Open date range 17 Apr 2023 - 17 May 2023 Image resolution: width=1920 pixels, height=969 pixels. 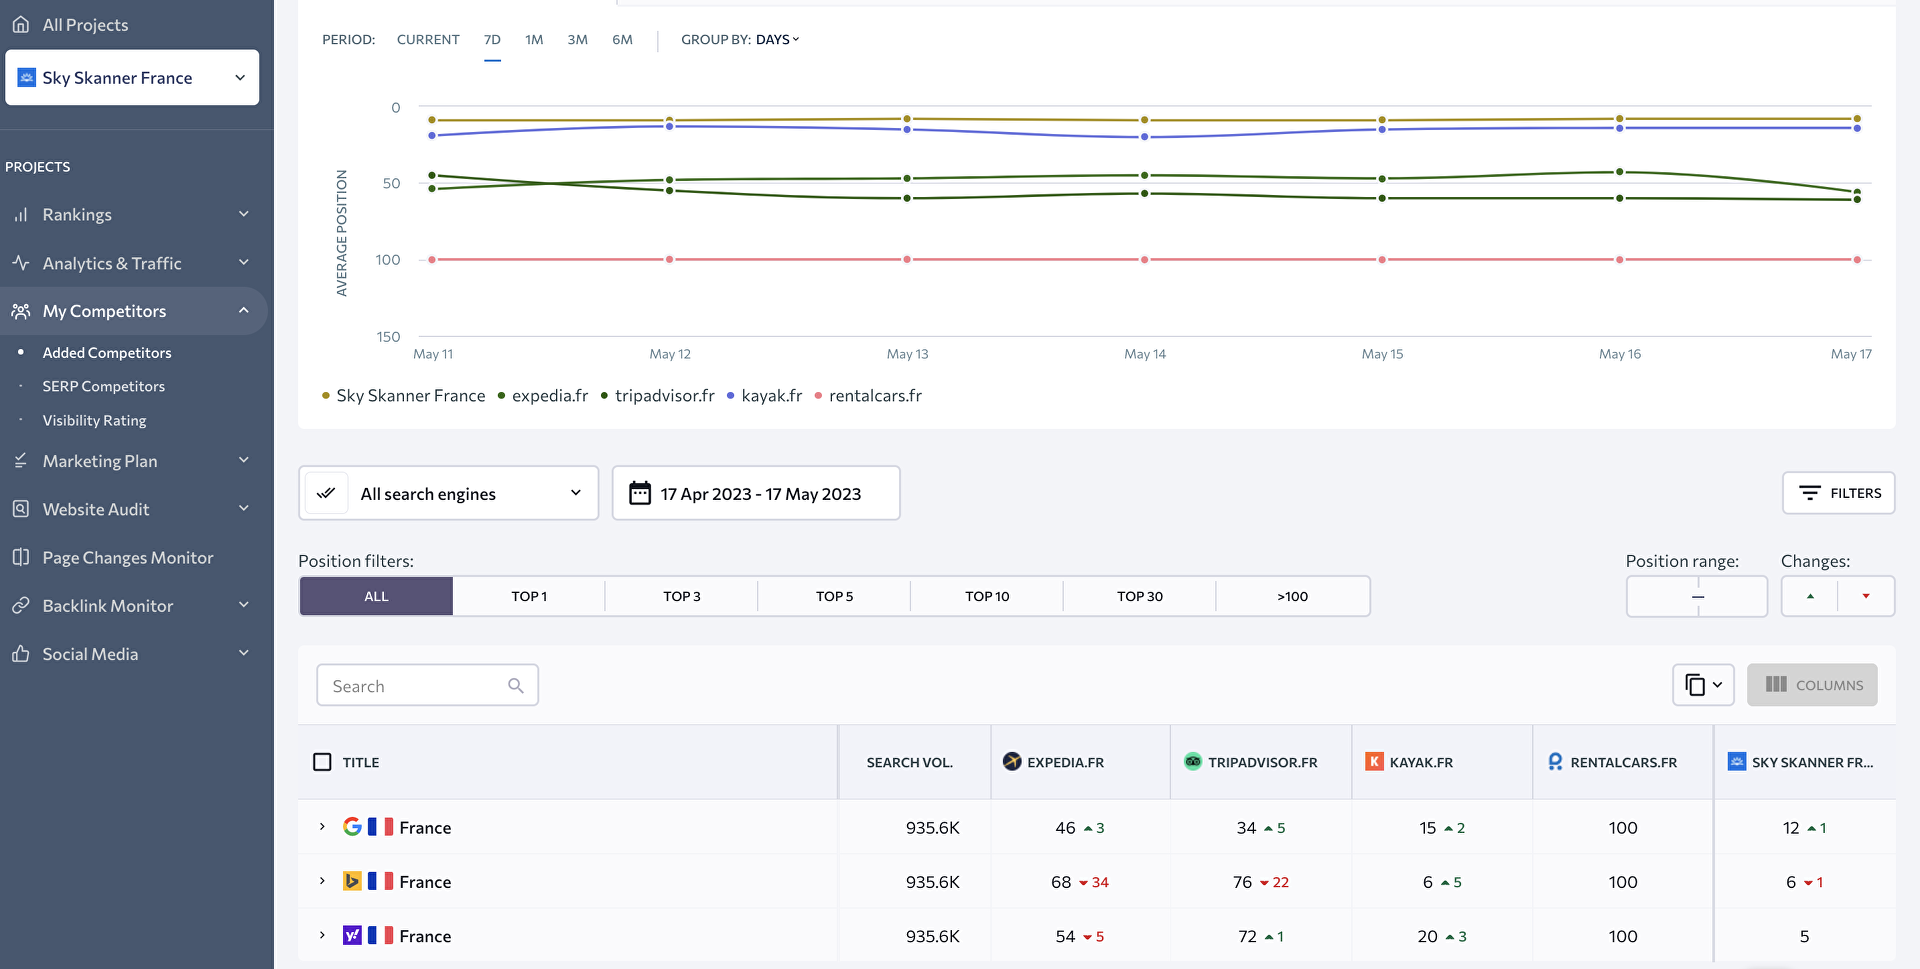[x=756, y=493]
